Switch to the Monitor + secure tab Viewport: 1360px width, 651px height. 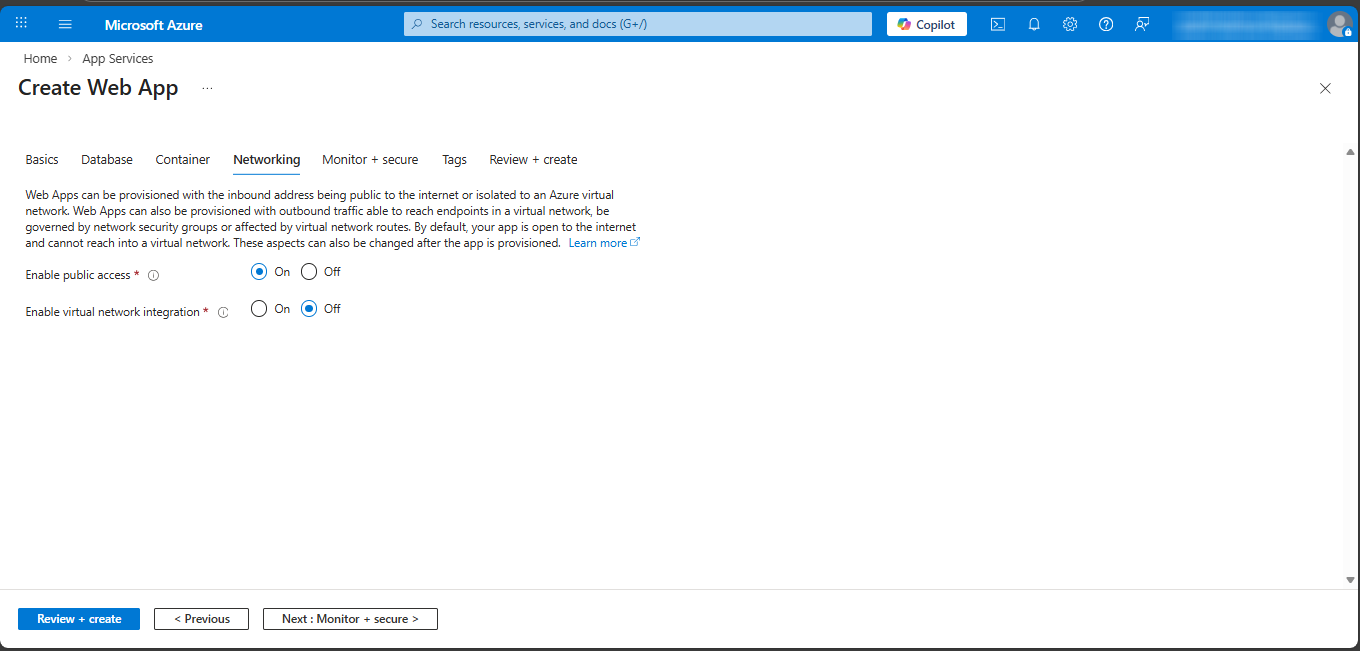(370, 160)
